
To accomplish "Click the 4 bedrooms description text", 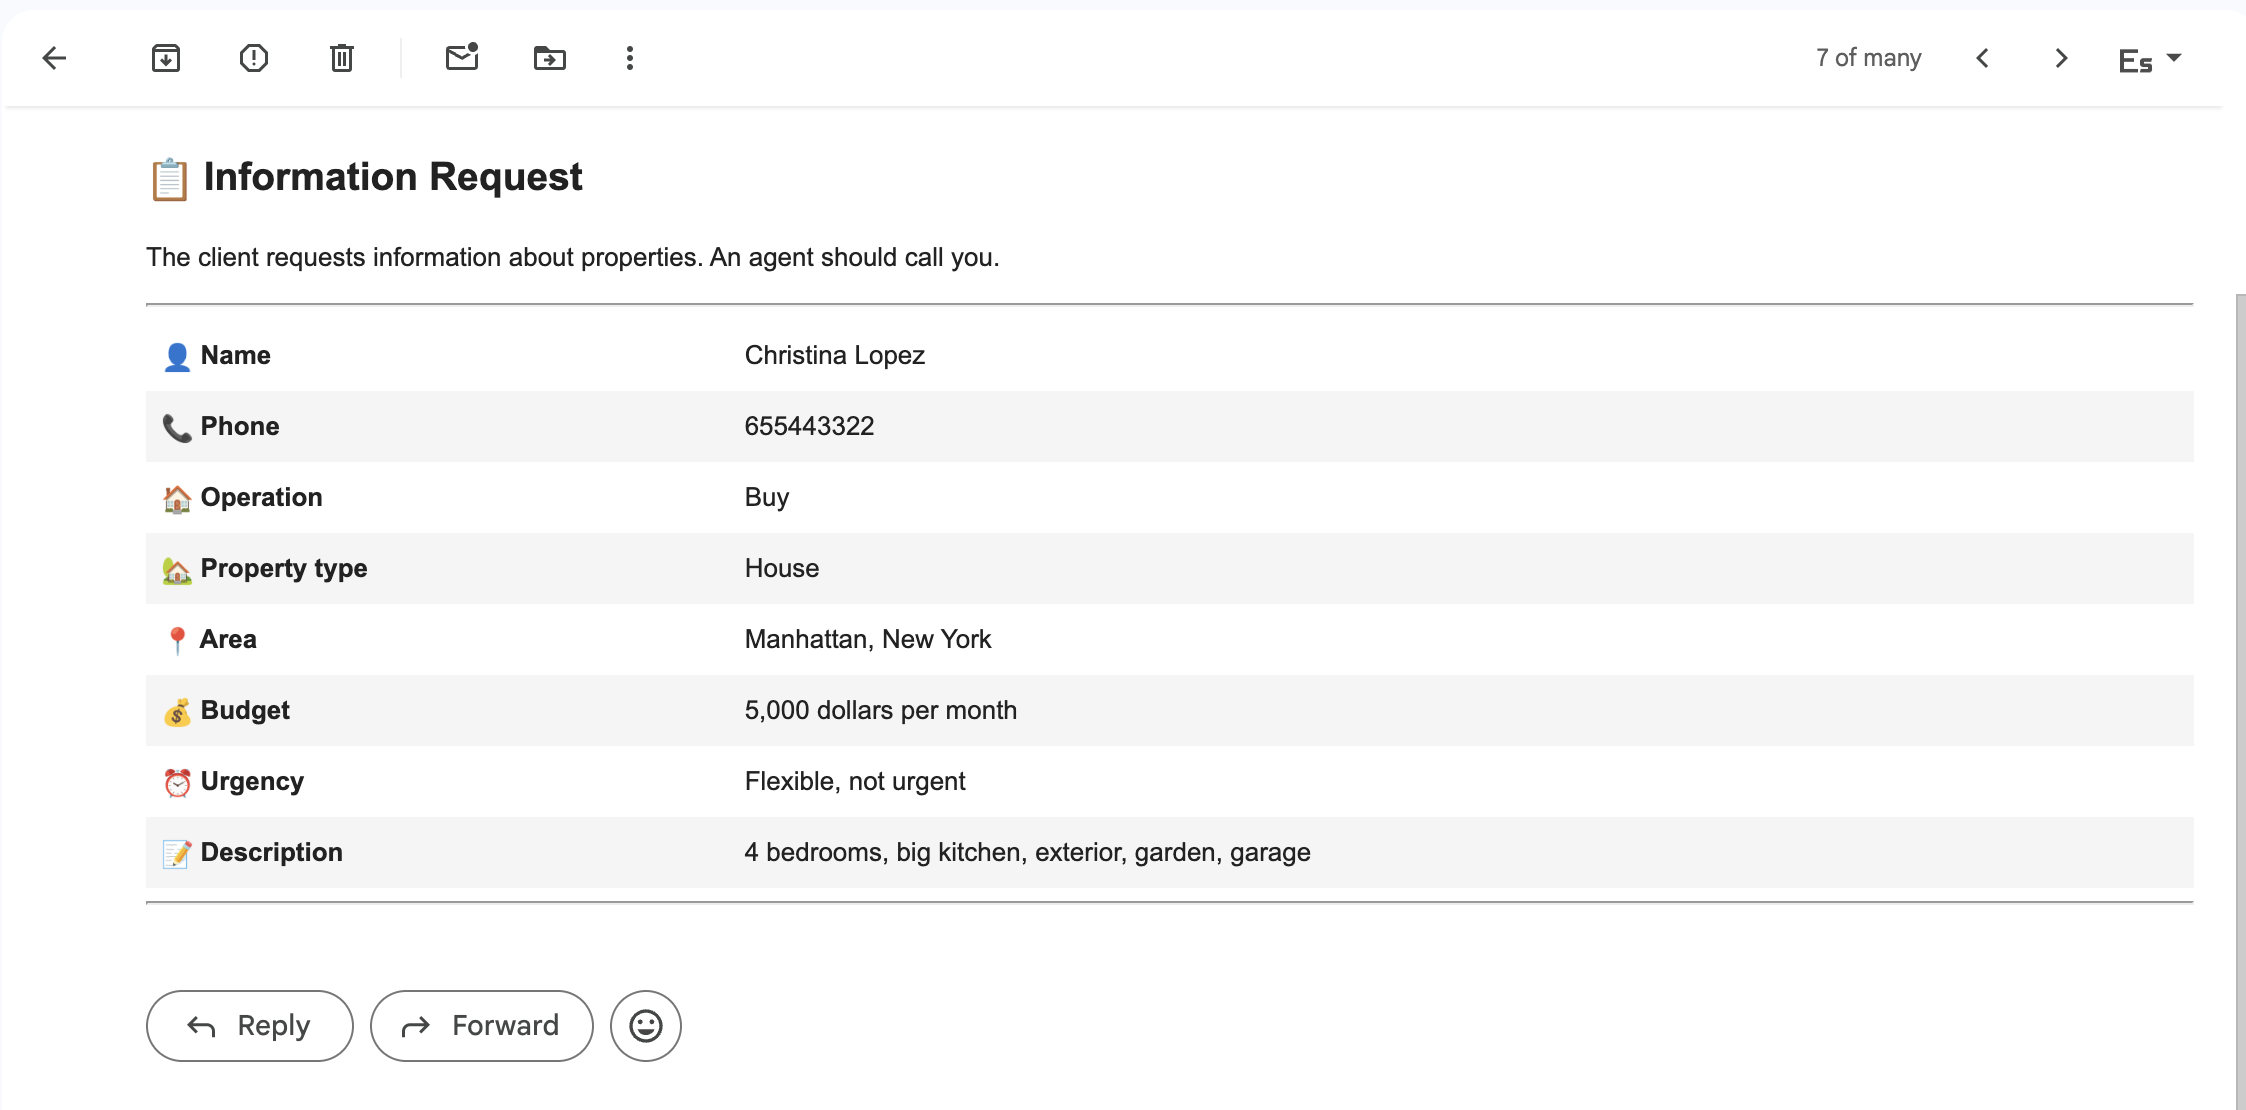I will tap(1028, 852).
